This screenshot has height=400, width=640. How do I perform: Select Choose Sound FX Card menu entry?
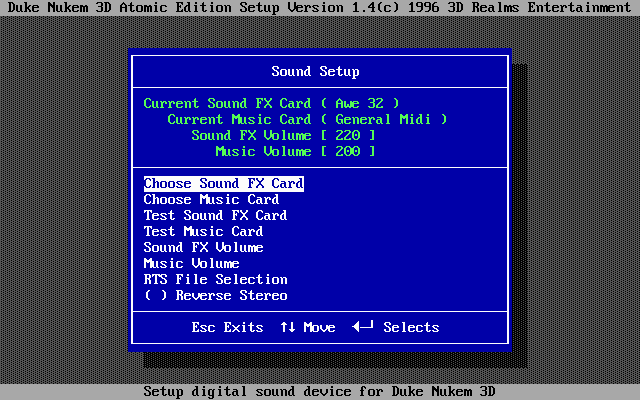click(224, 184)
